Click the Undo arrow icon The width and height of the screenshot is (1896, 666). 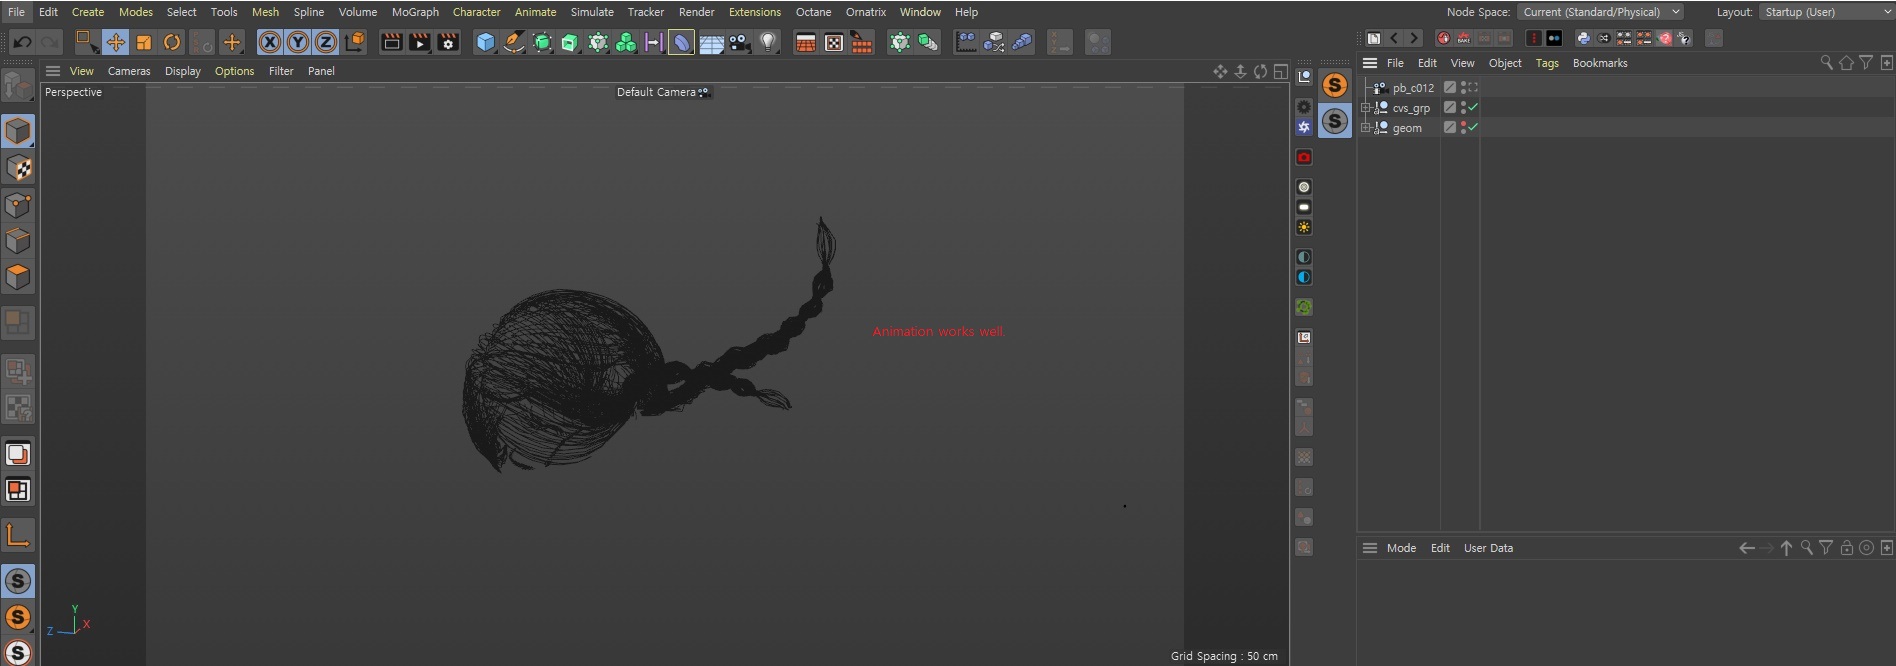pyautogui.click(x=22, y=42)
